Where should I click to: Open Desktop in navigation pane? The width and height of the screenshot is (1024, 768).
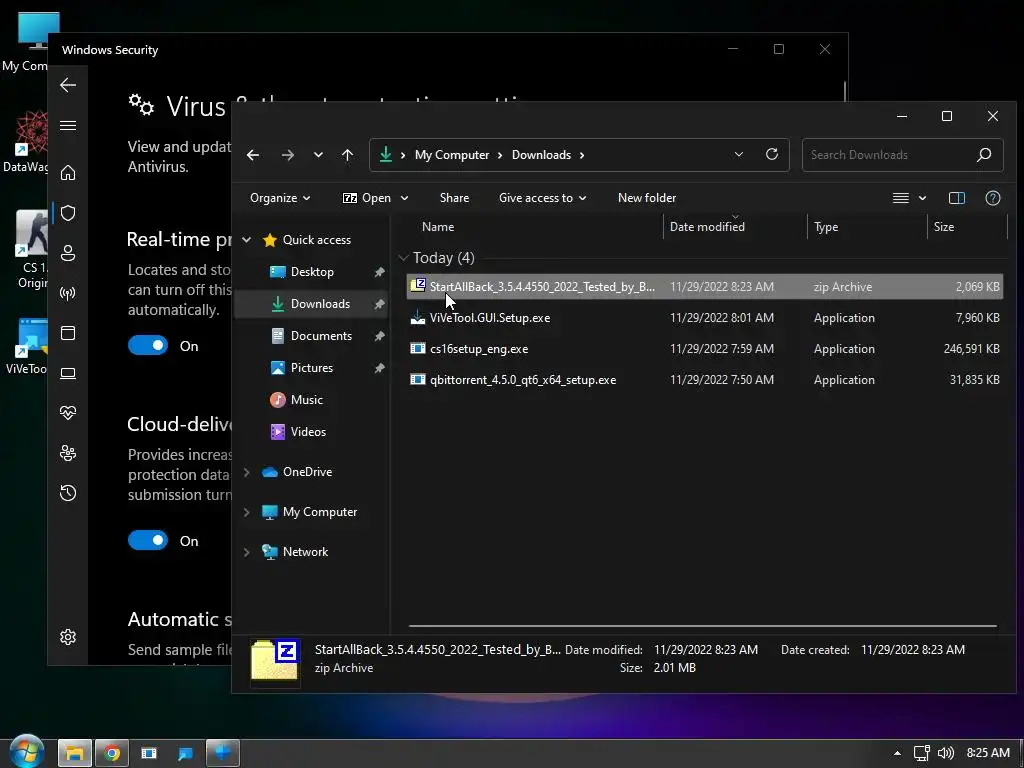click(312, 272)
